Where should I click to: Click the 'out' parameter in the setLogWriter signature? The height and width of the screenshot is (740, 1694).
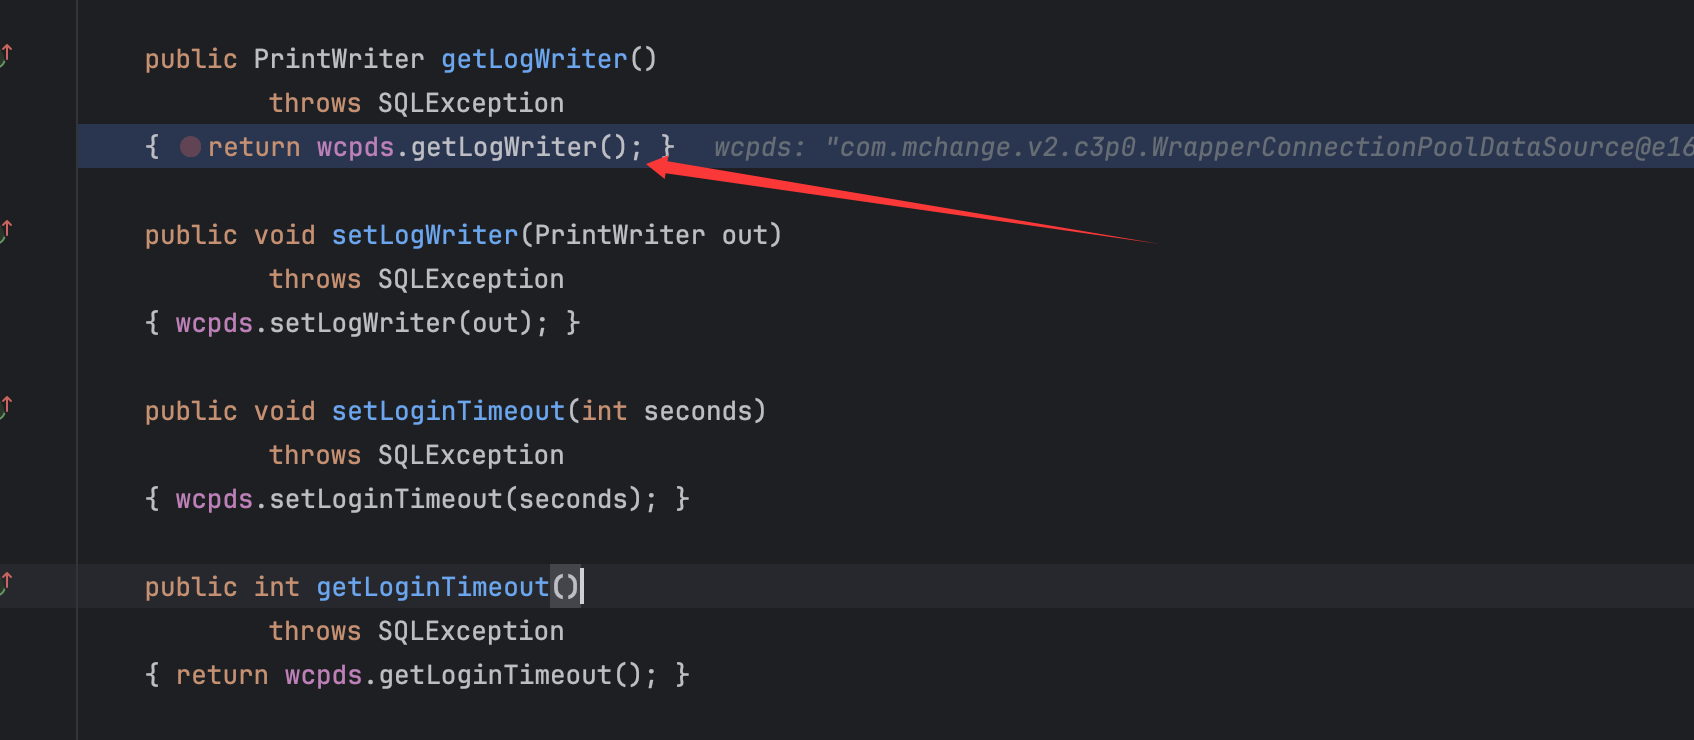click(x=744, y=235)
